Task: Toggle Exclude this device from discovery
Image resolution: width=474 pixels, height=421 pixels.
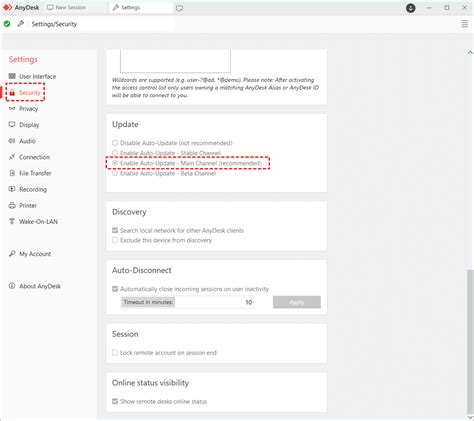Action: (x=115, y=240)
